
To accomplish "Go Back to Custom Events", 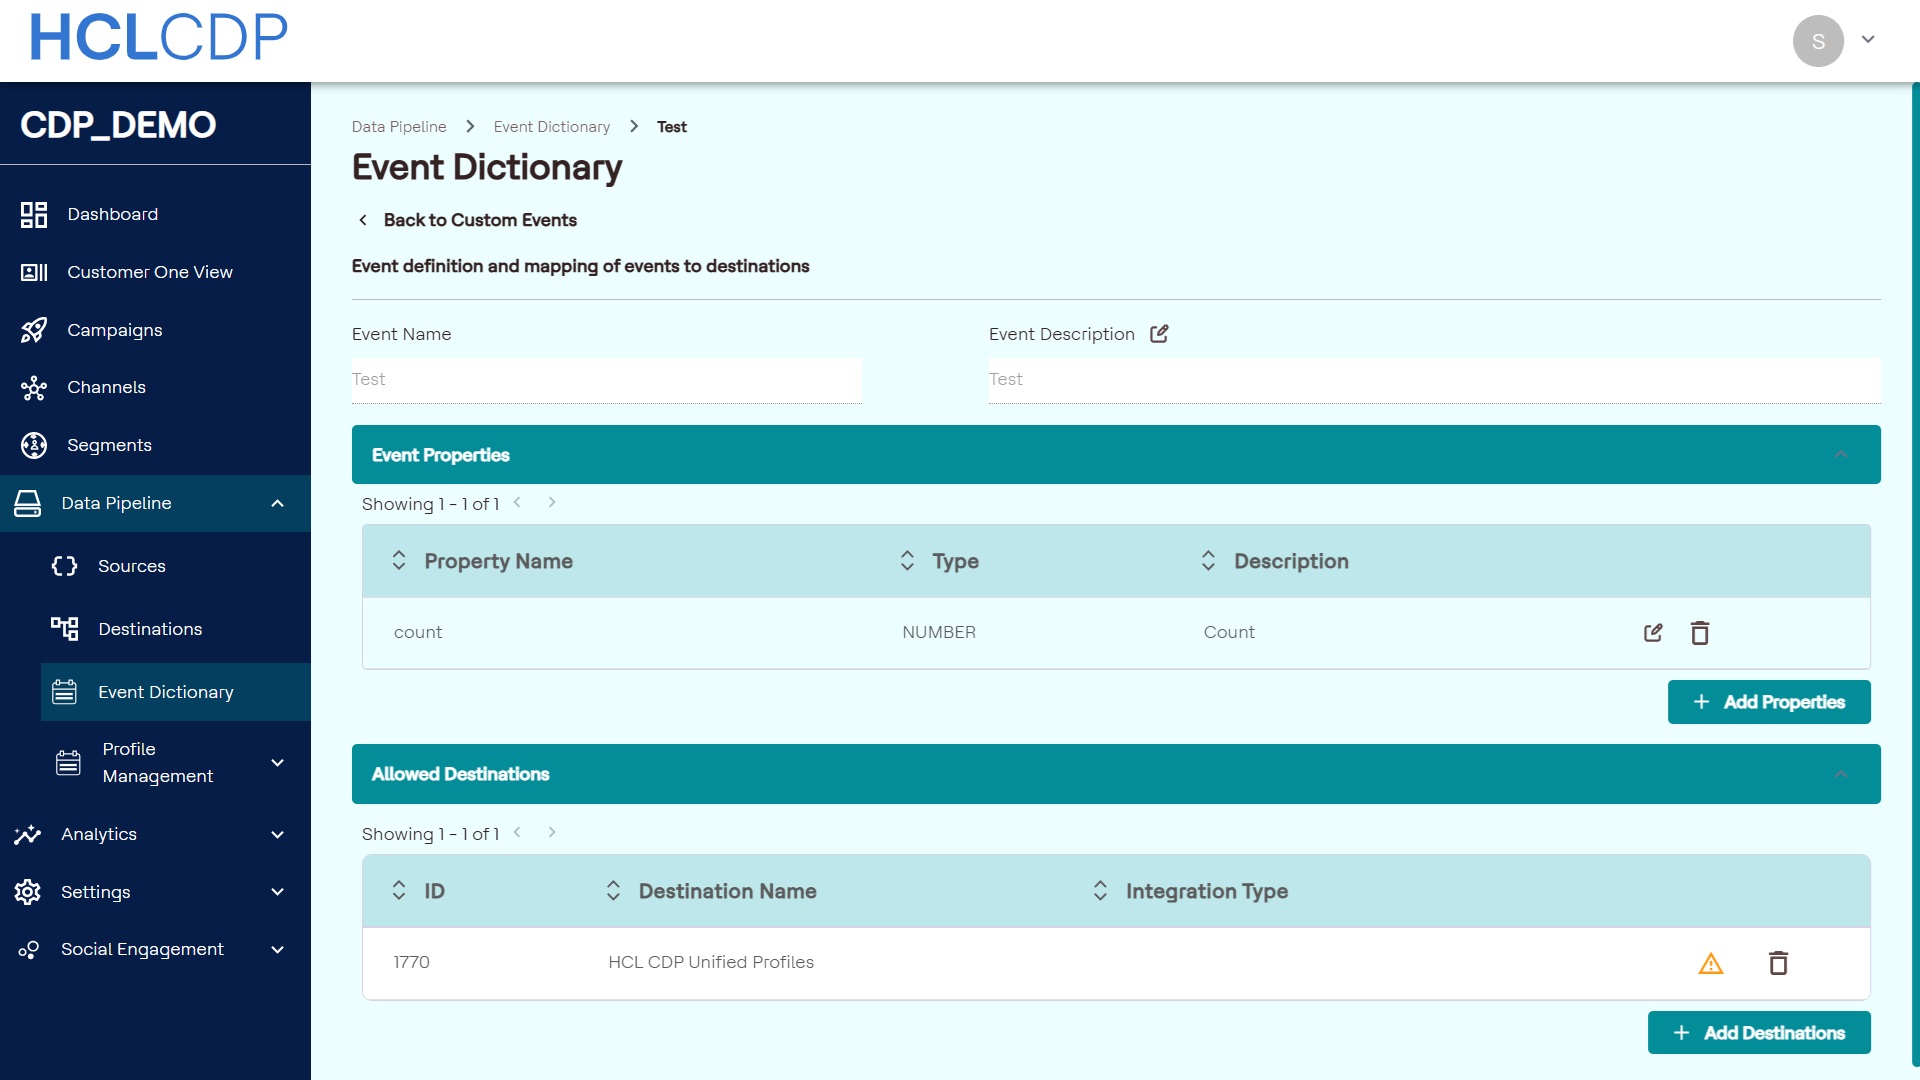I will click(479, 220).
